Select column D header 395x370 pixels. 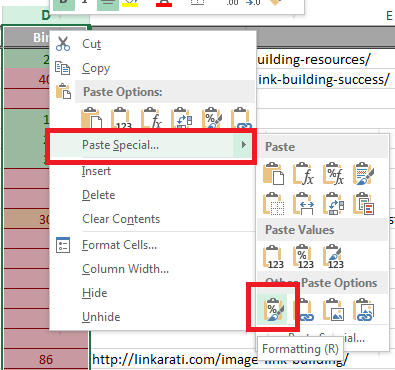(x=46, y=15)
